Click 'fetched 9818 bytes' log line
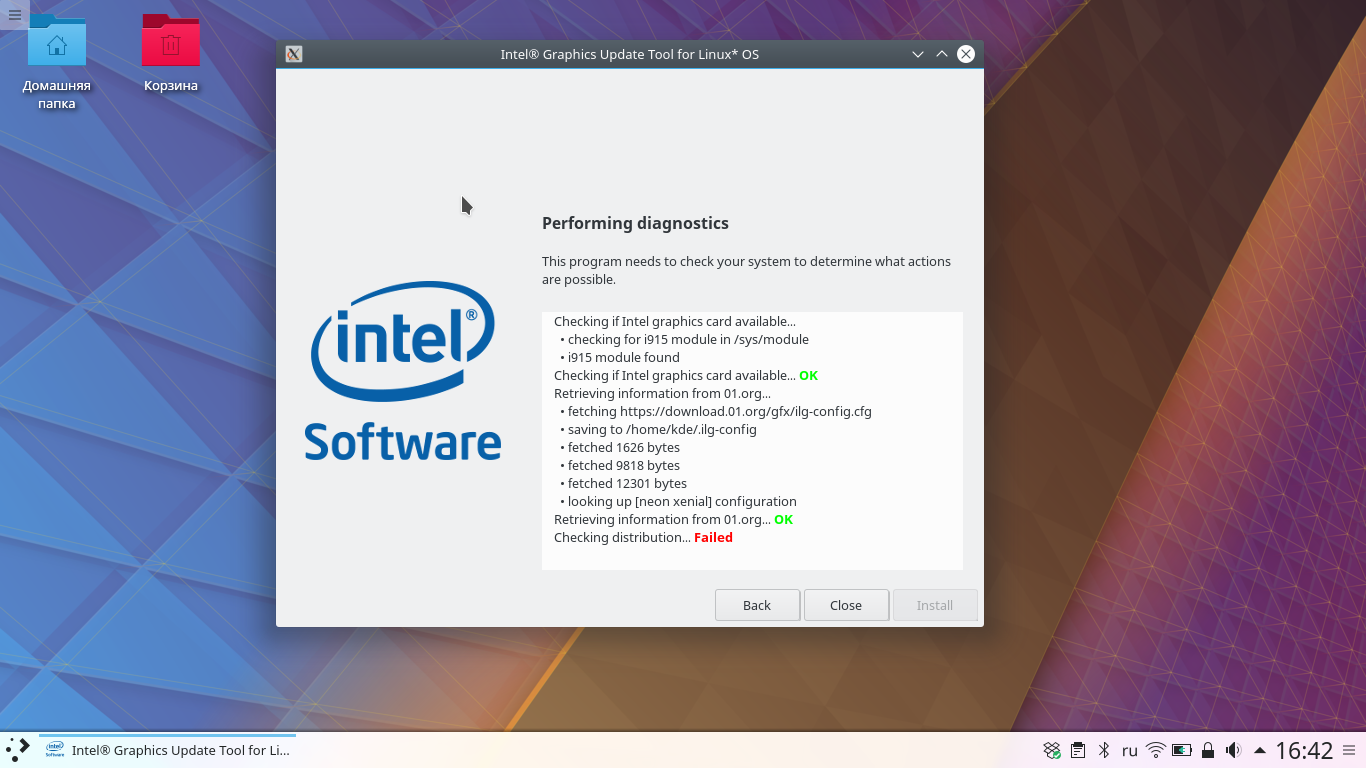1366x768 pixels. [623, 465]
